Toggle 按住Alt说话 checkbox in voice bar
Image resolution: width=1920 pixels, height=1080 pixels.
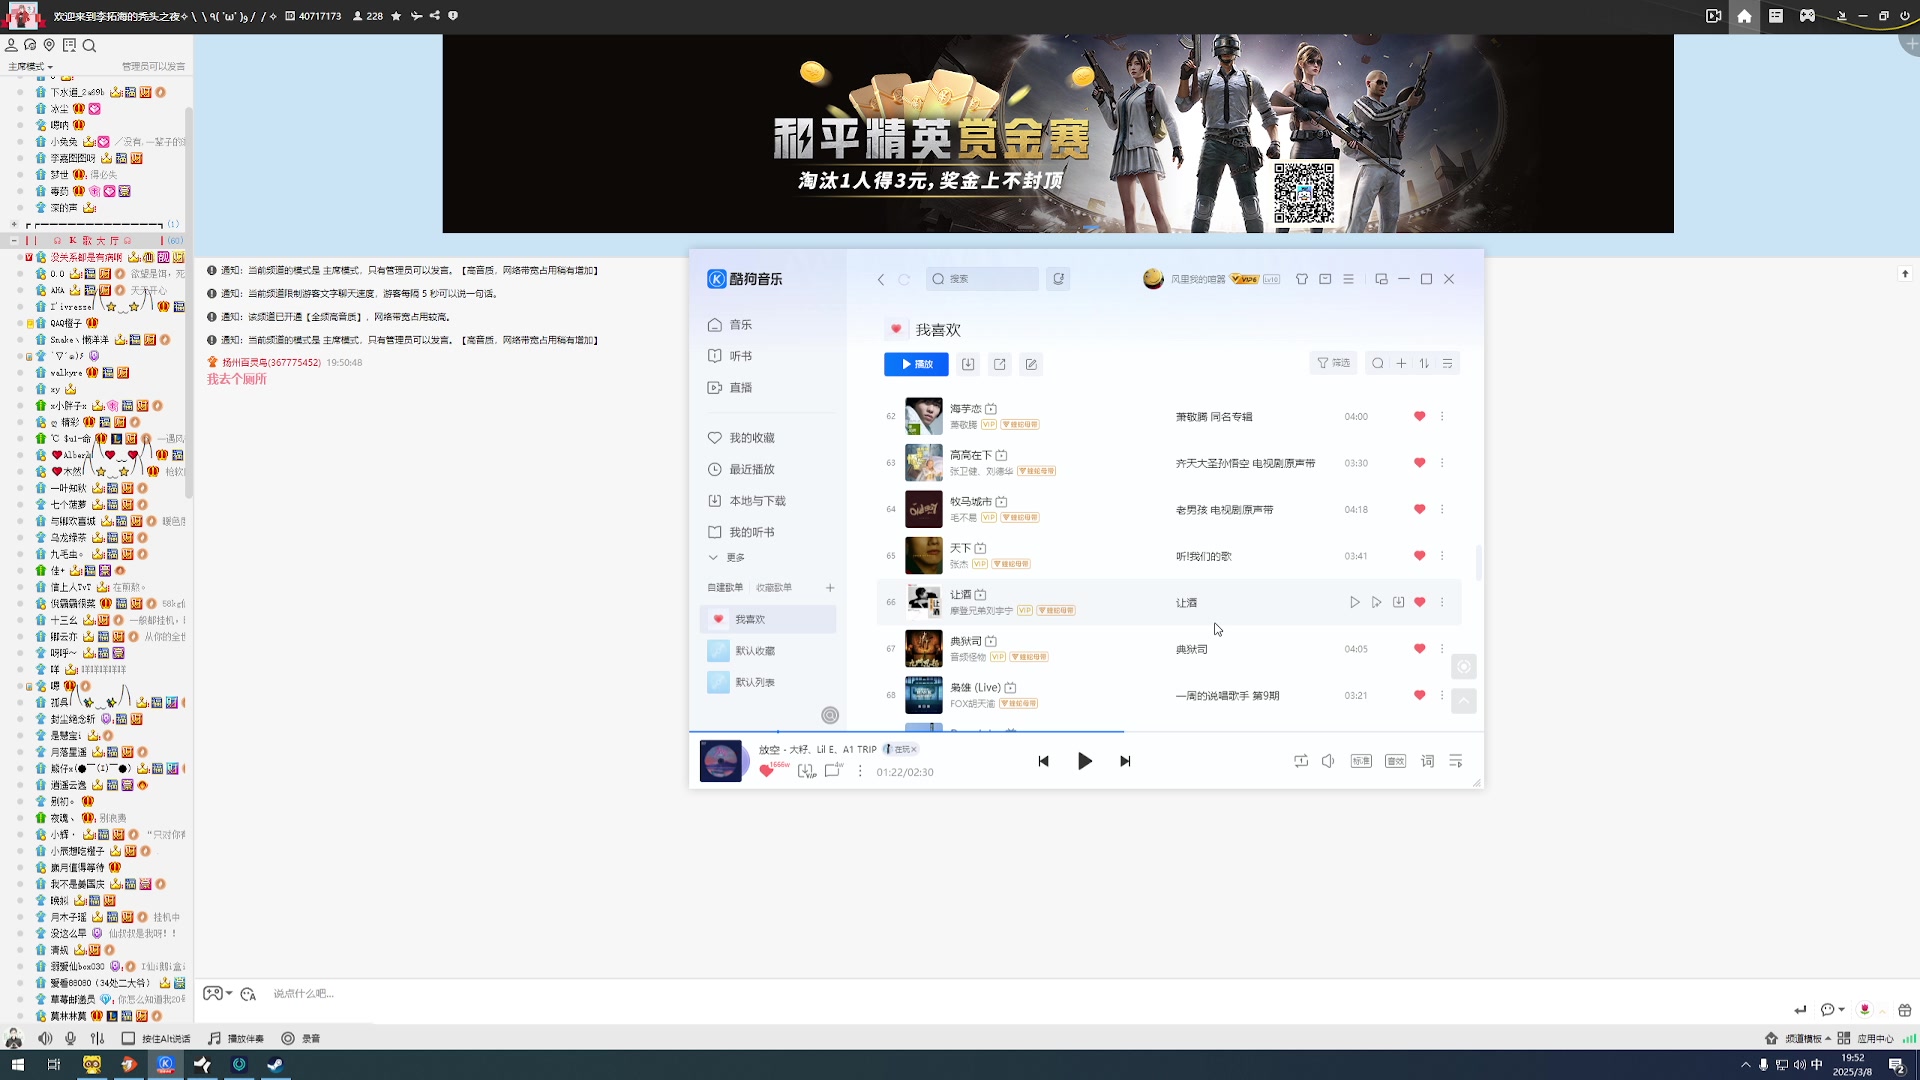pyautogui.click(x=128, y=1038)
